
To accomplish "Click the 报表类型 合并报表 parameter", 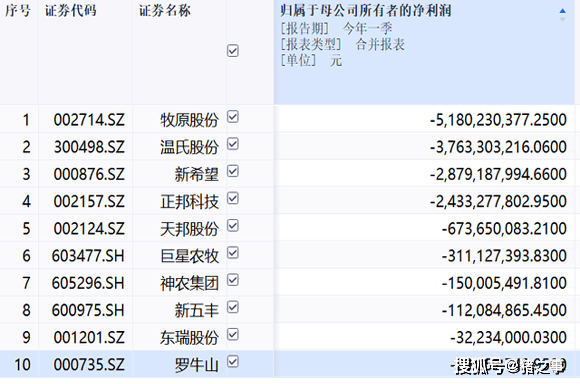I will pyautogui.click(x=343, y=44).
